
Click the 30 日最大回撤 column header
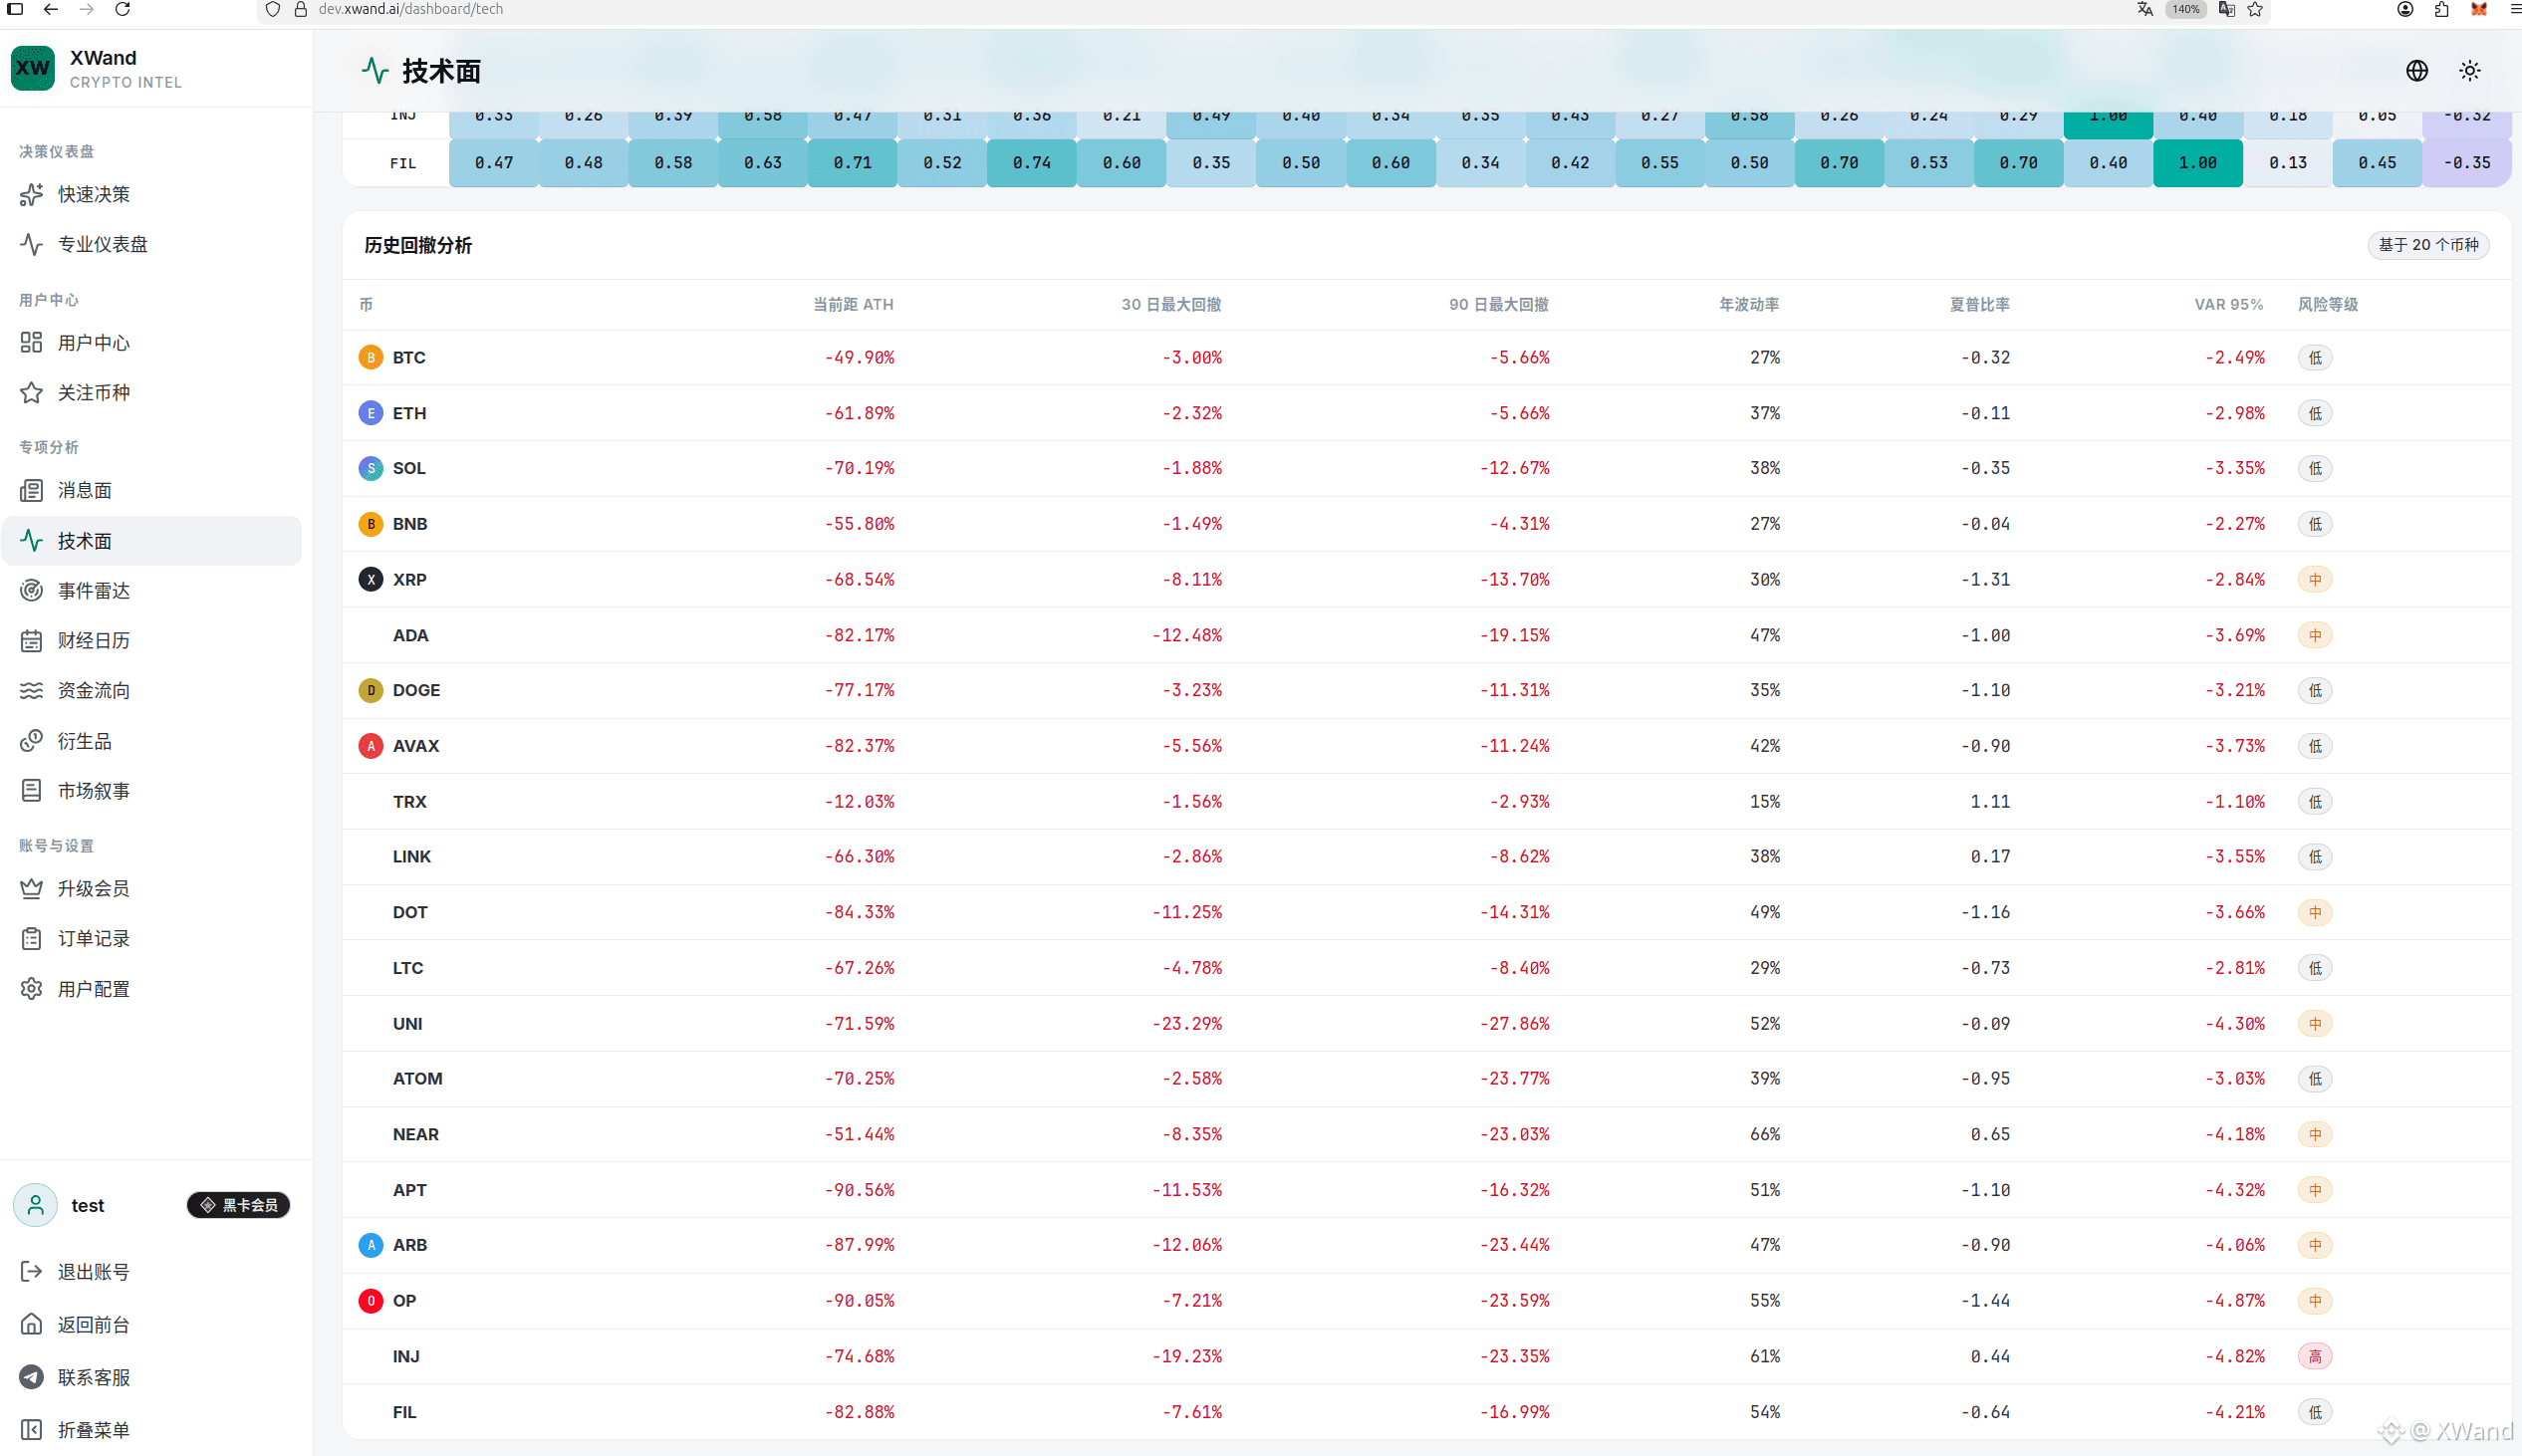pos(1171,304)
